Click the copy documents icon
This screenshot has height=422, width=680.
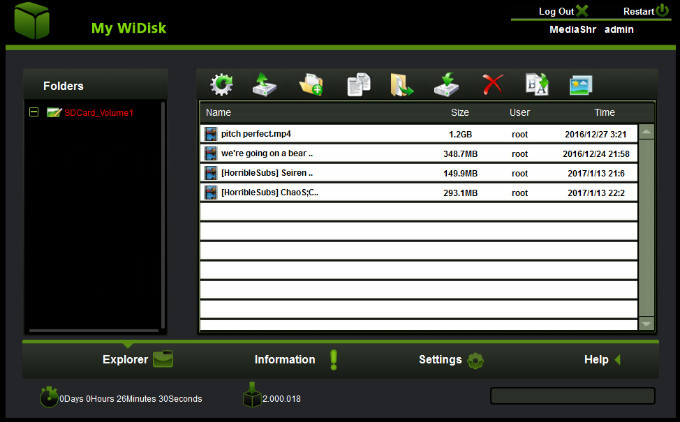point(359,84)
